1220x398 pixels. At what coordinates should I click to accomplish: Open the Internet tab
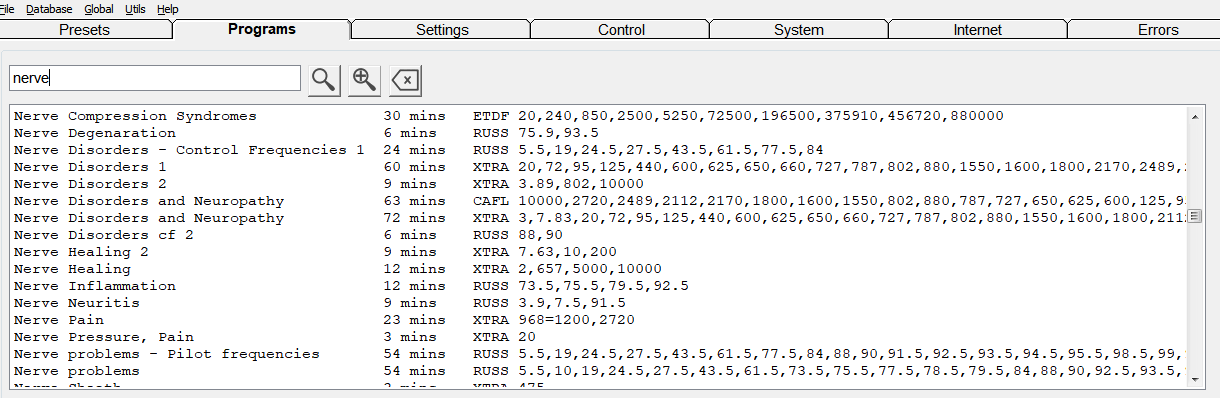point(978,30)
